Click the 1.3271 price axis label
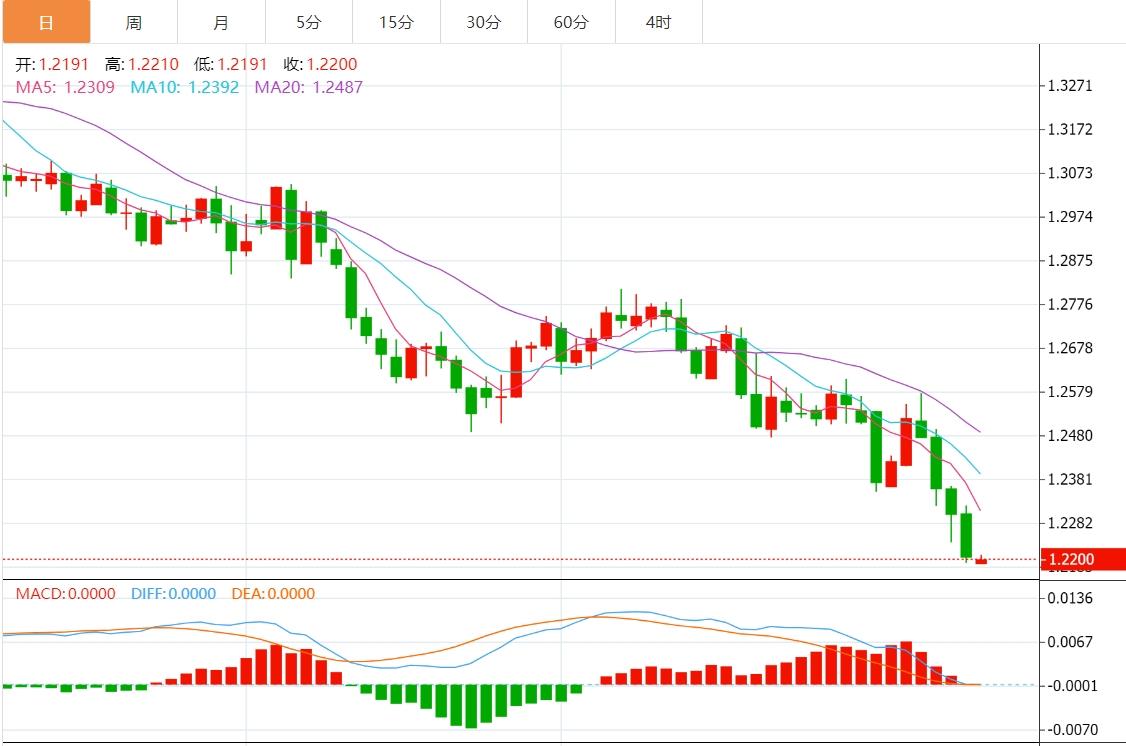The width and height of the screenshot is (1126, 746). 1069,86
